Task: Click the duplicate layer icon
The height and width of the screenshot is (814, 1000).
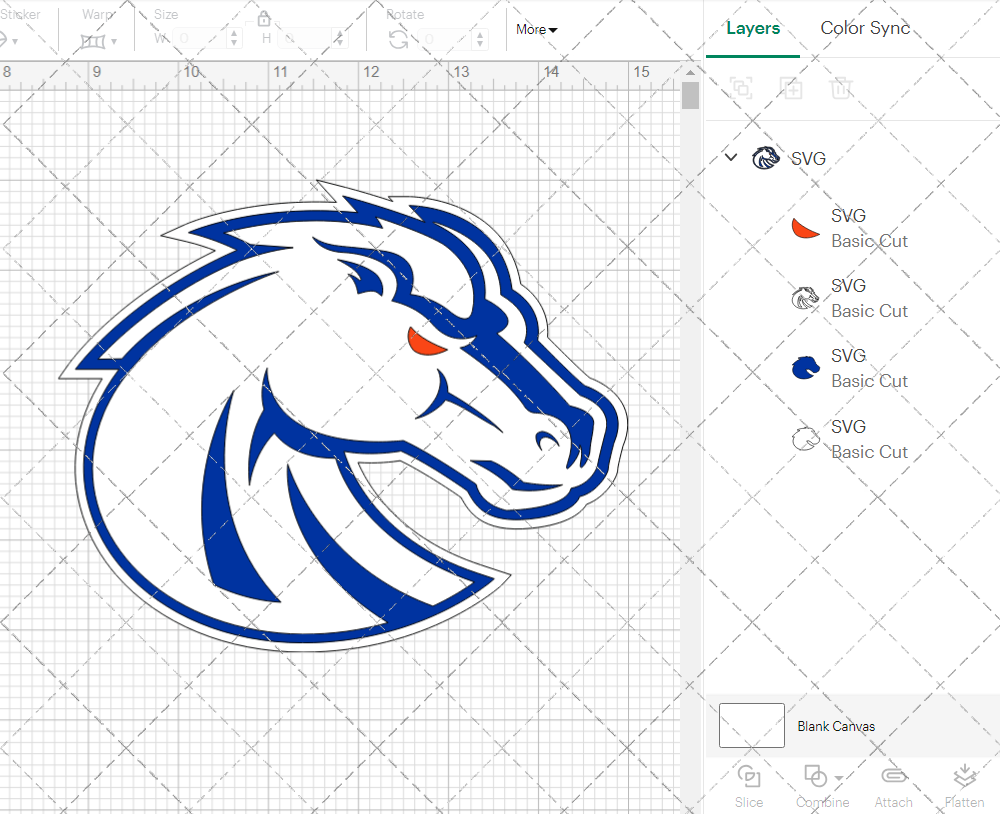Action: coord(791,88)
